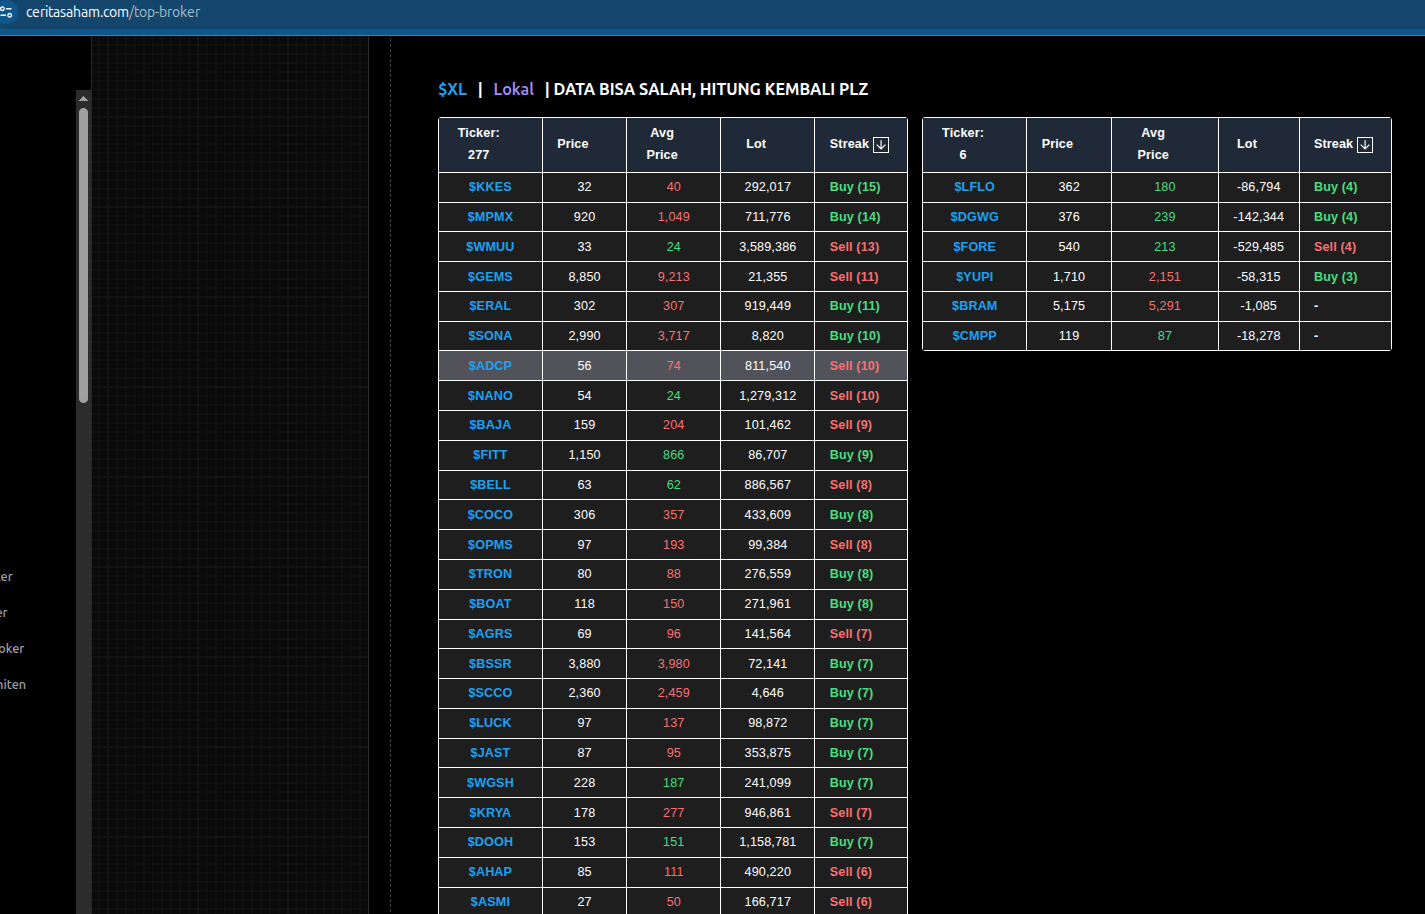Select the lot value 1,158,781
This screenshot has width=1425, height=914.
pyautogui.click(x=768, y=842)
